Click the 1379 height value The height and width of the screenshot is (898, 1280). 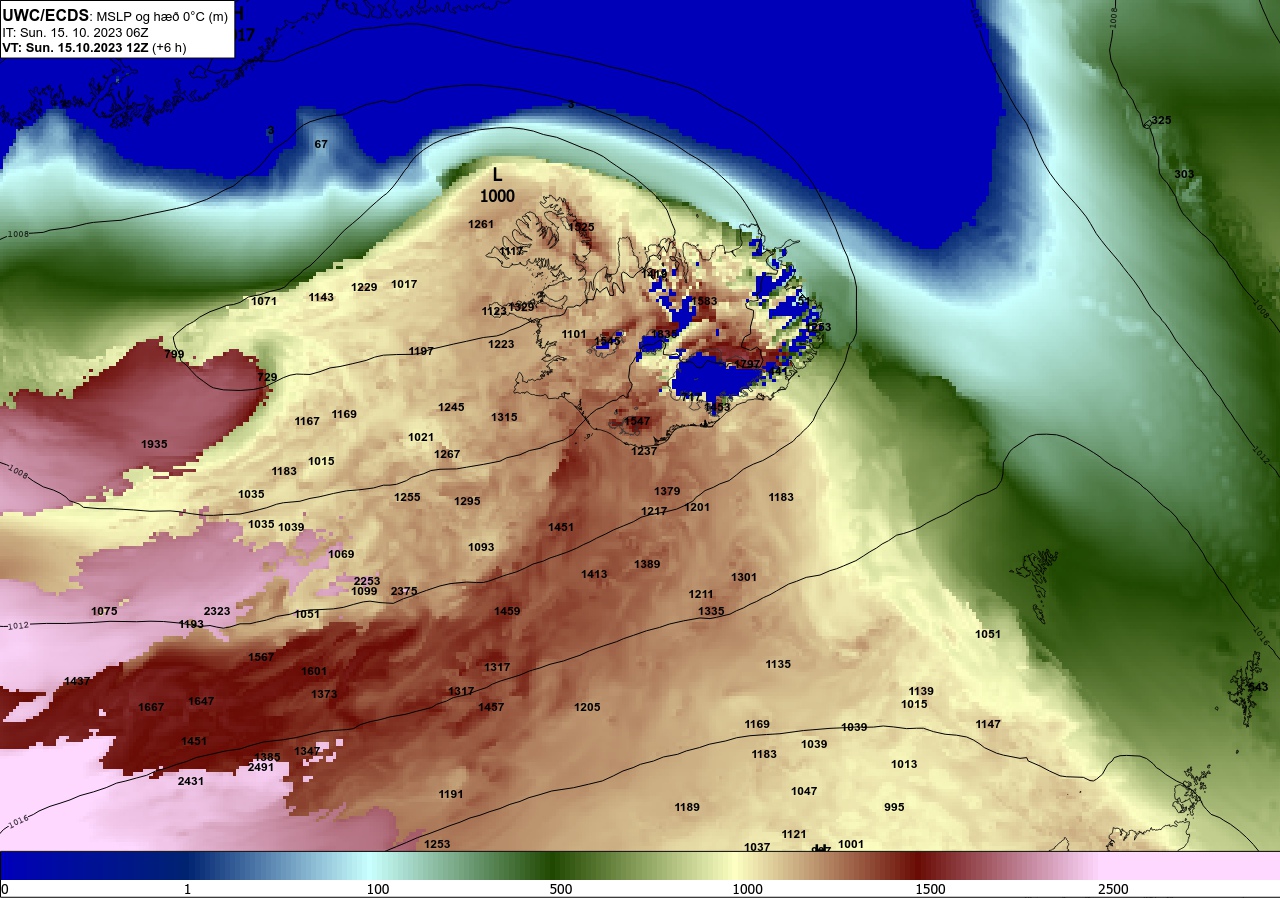(x=667, y=491)
